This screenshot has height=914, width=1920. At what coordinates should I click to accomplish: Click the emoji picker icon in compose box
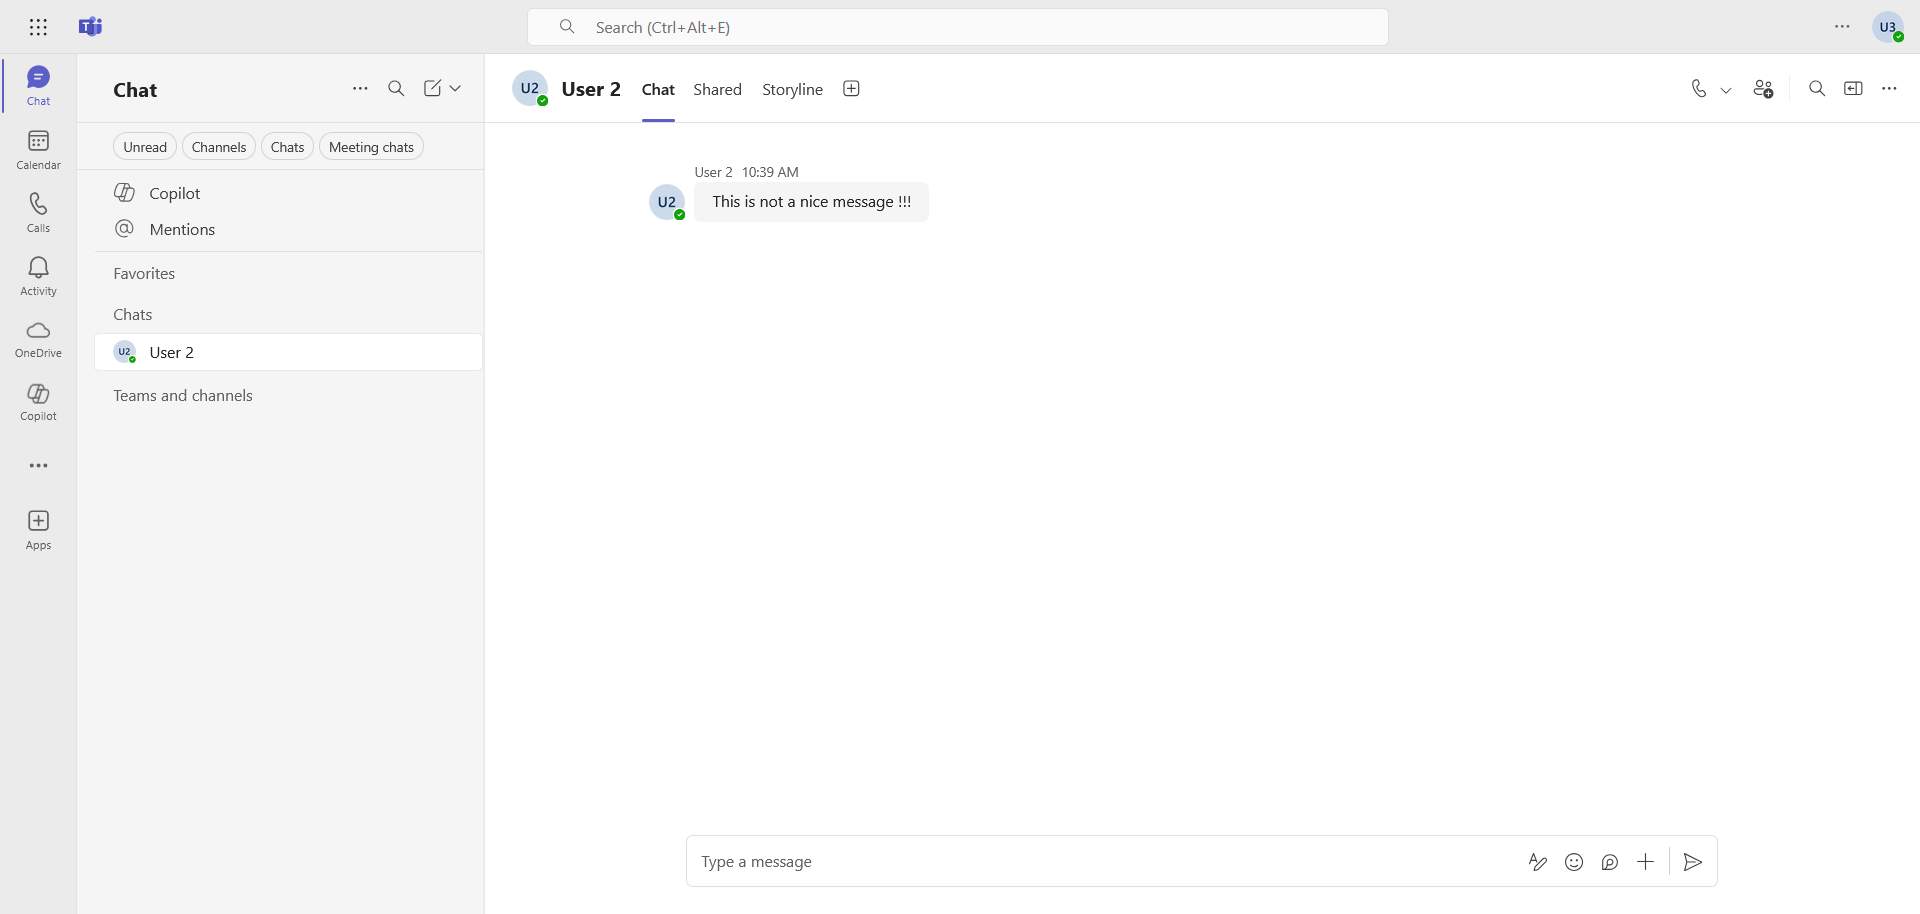click(1574, 862)
